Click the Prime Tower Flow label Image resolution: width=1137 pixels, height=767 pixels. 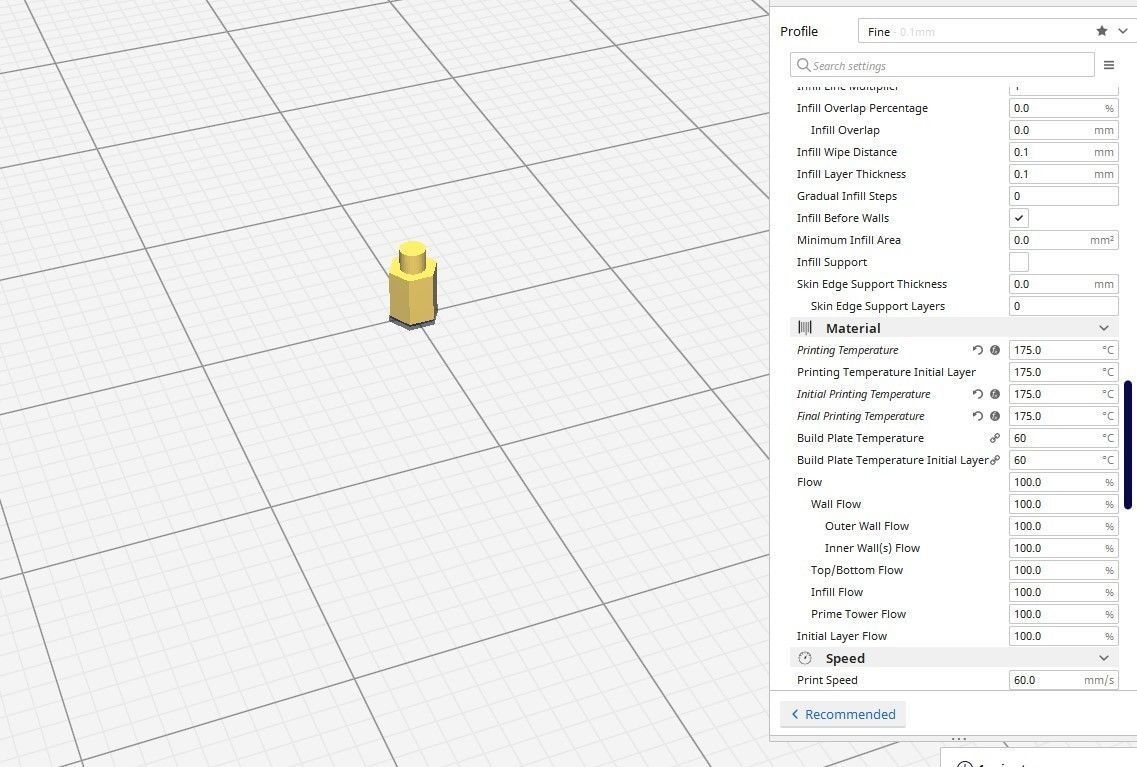(x=859, y=614)
